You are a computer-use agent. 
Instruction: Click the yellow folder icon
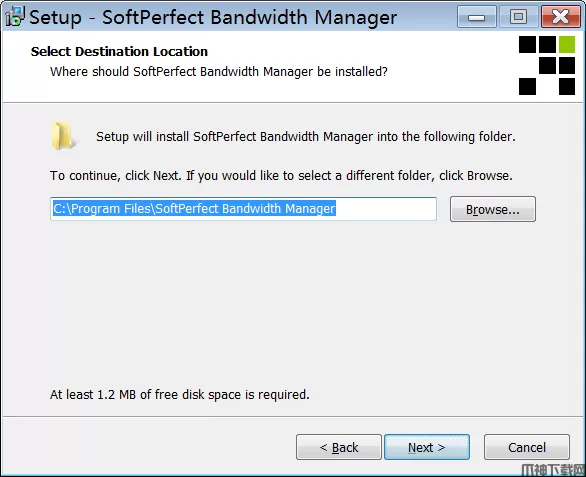point(64,136)
